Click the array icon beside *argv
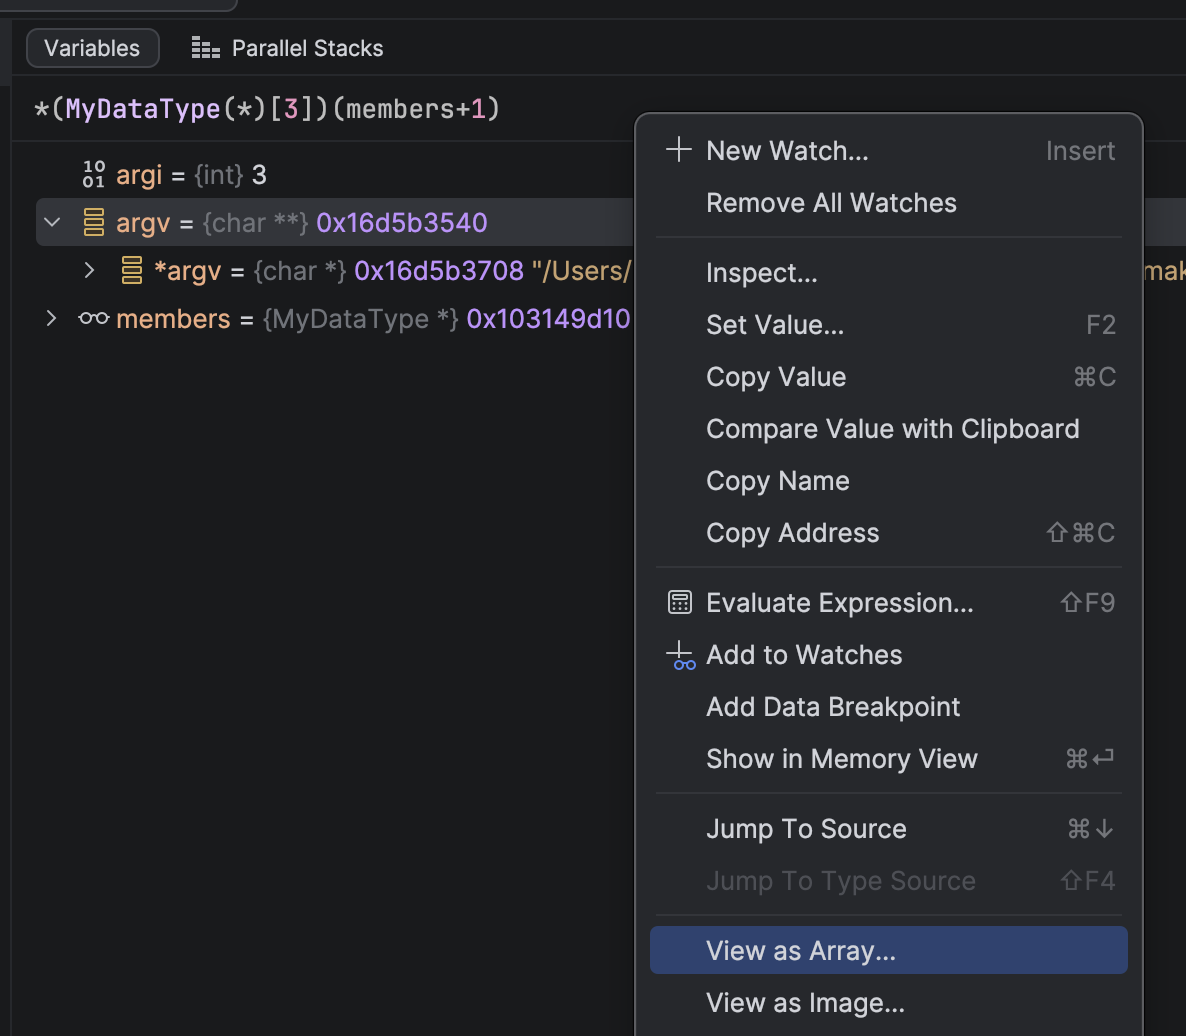Screen dimensions: 1186x1036 pyautogui.click(x=132, y=270)
